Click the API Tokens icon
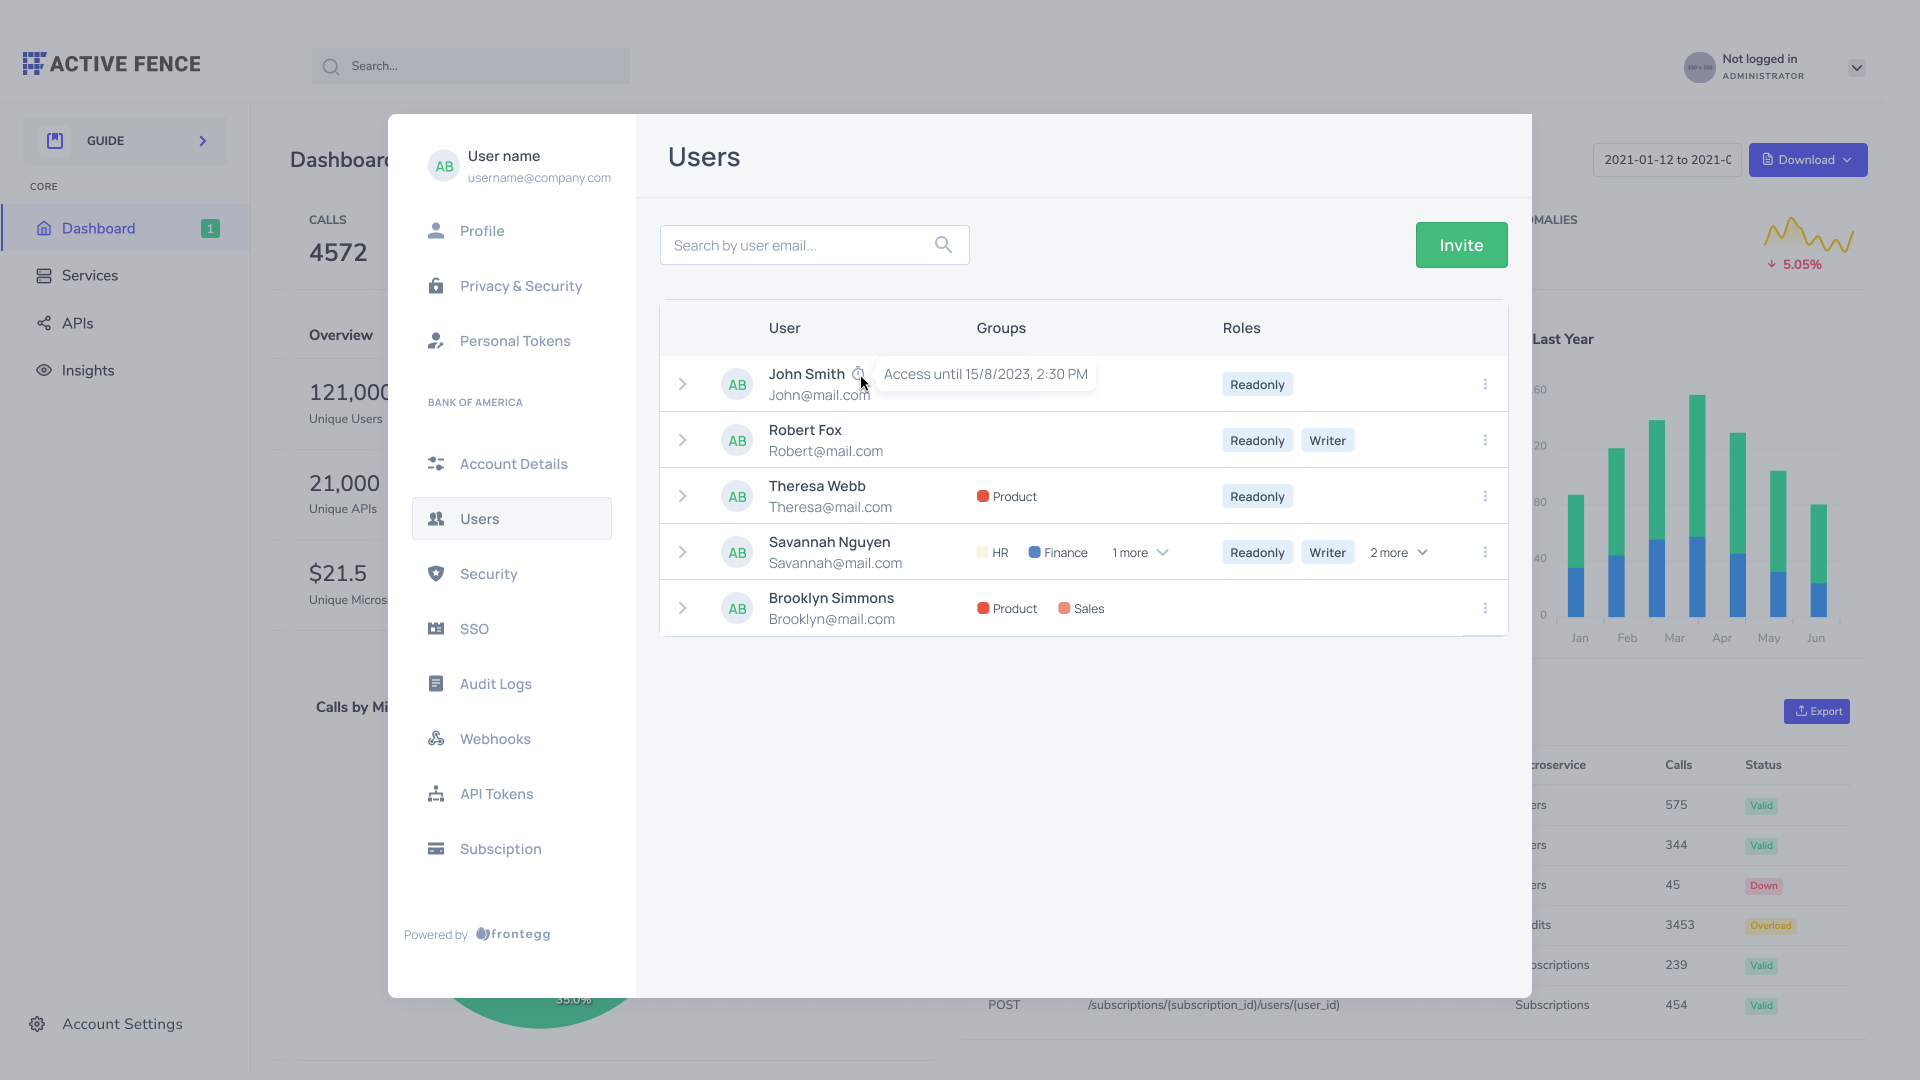The image size is (1920, 1080). (436, 794)
